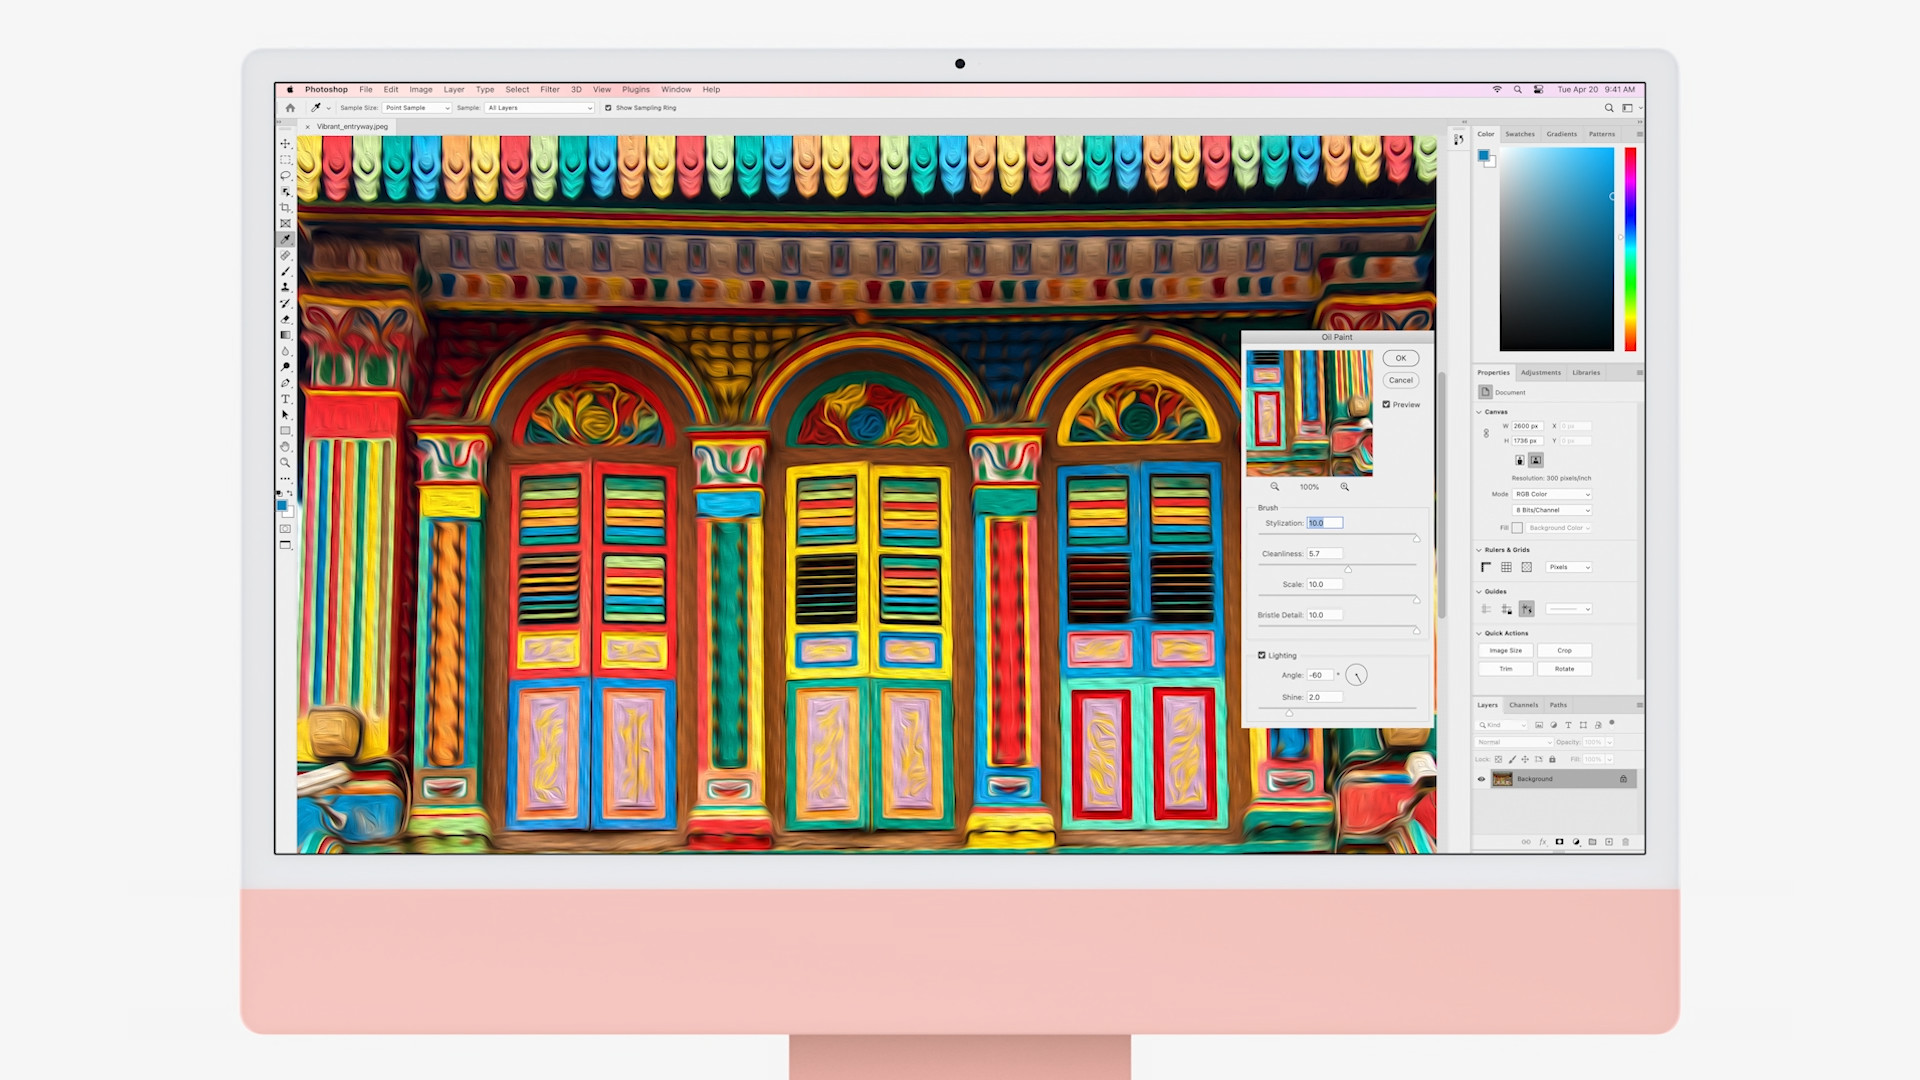The image size is (1920, 1080).
Task: Collapse the Quick Actions section
Action: (1479, 633)
